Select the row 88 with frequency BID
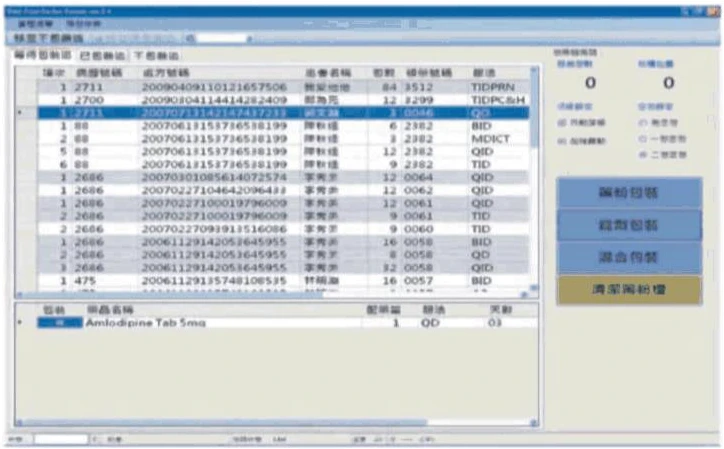 [283, 126]
